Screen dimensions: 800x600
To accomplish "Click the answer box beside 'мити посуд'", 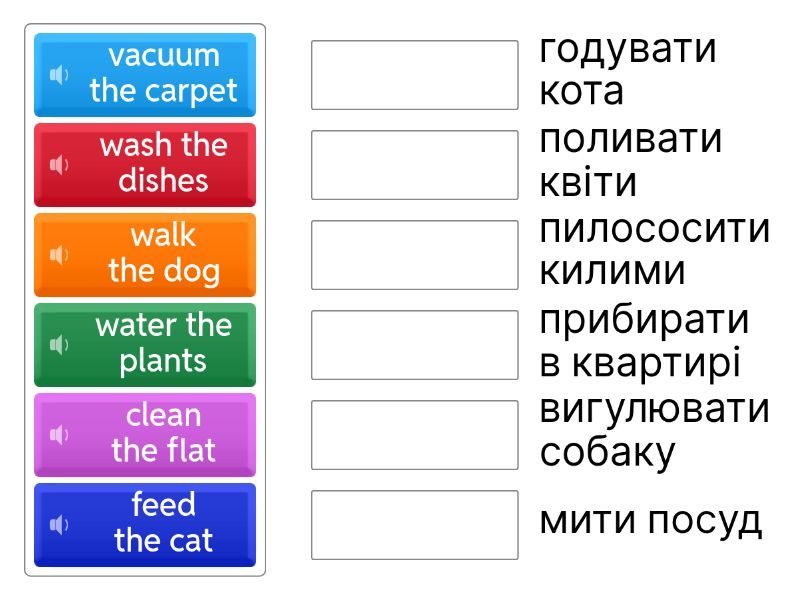I will coord(413,520).
